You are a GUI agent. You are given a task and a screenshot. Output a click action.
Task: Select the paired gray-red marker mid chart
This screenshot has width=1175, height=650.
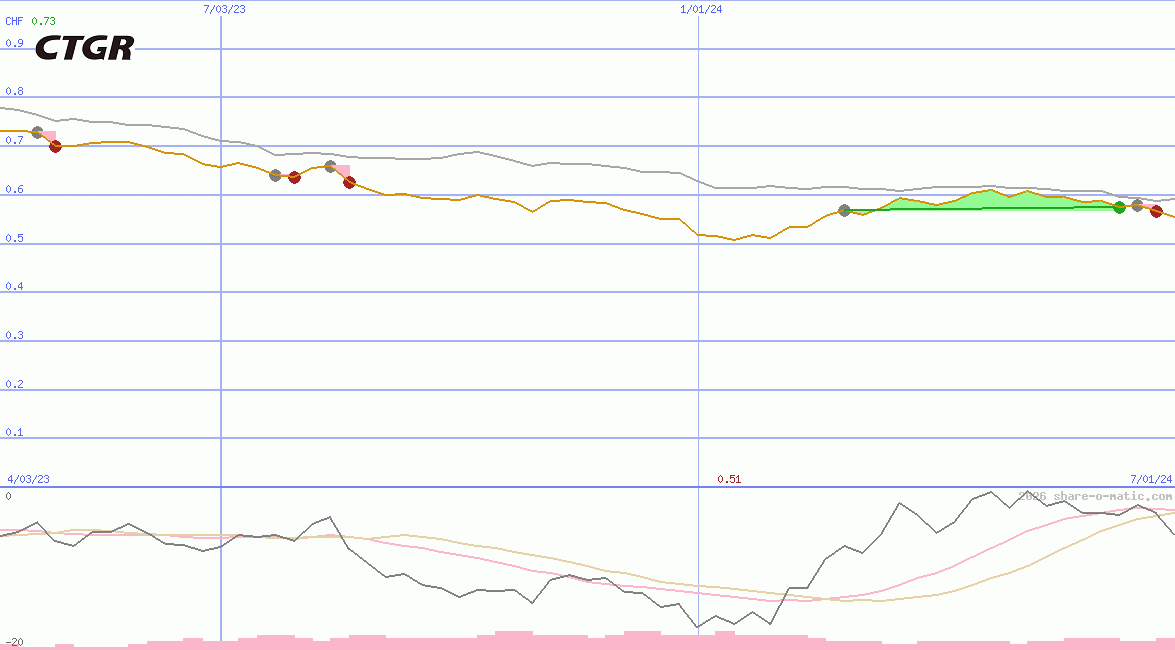tap(330, 169)
